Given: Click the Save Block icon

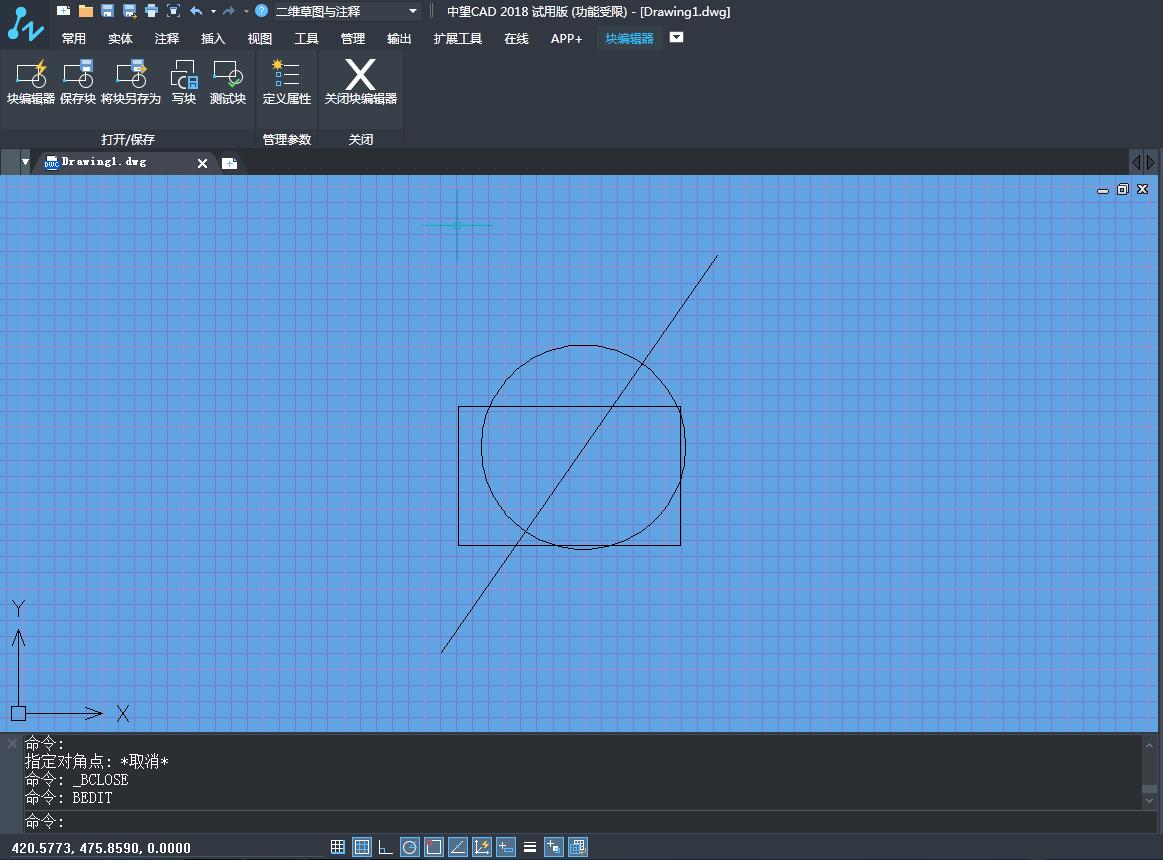Looking at the screenshot, I should click(x=77, y=82).
